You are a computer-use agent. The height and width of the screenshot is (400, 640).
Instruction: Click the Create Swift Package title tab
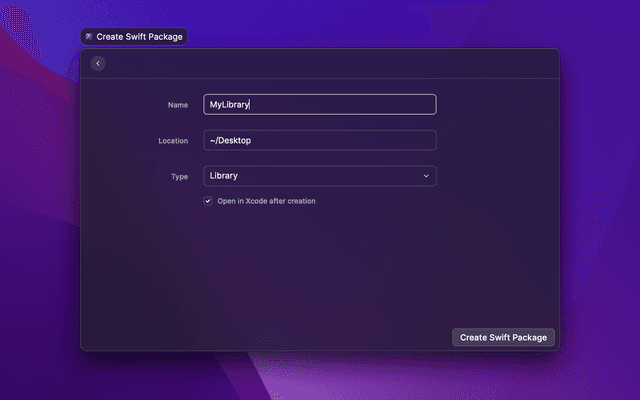[134, 36]
